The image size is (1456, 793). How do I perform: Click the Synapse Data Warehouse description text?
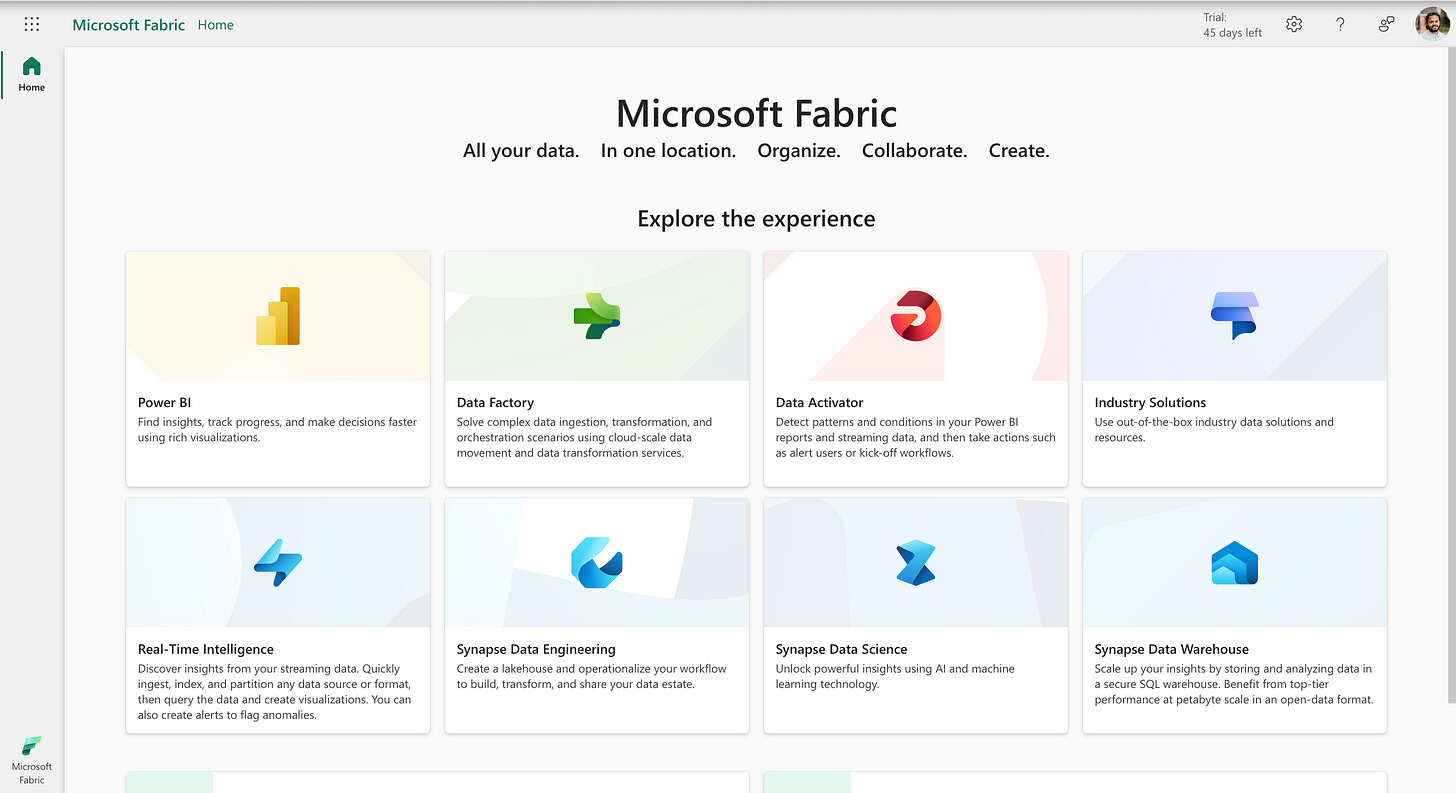1234,684
